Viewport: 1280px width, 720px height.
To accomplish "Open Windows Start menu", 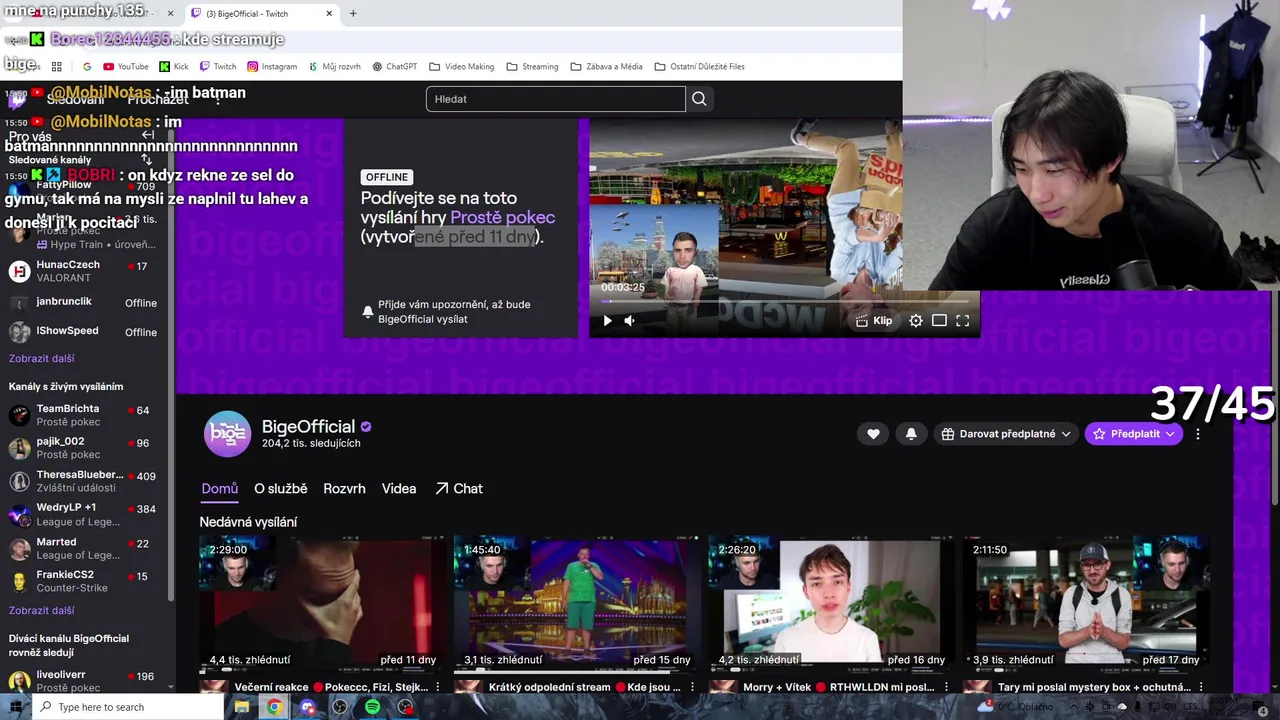I will 15,707.
